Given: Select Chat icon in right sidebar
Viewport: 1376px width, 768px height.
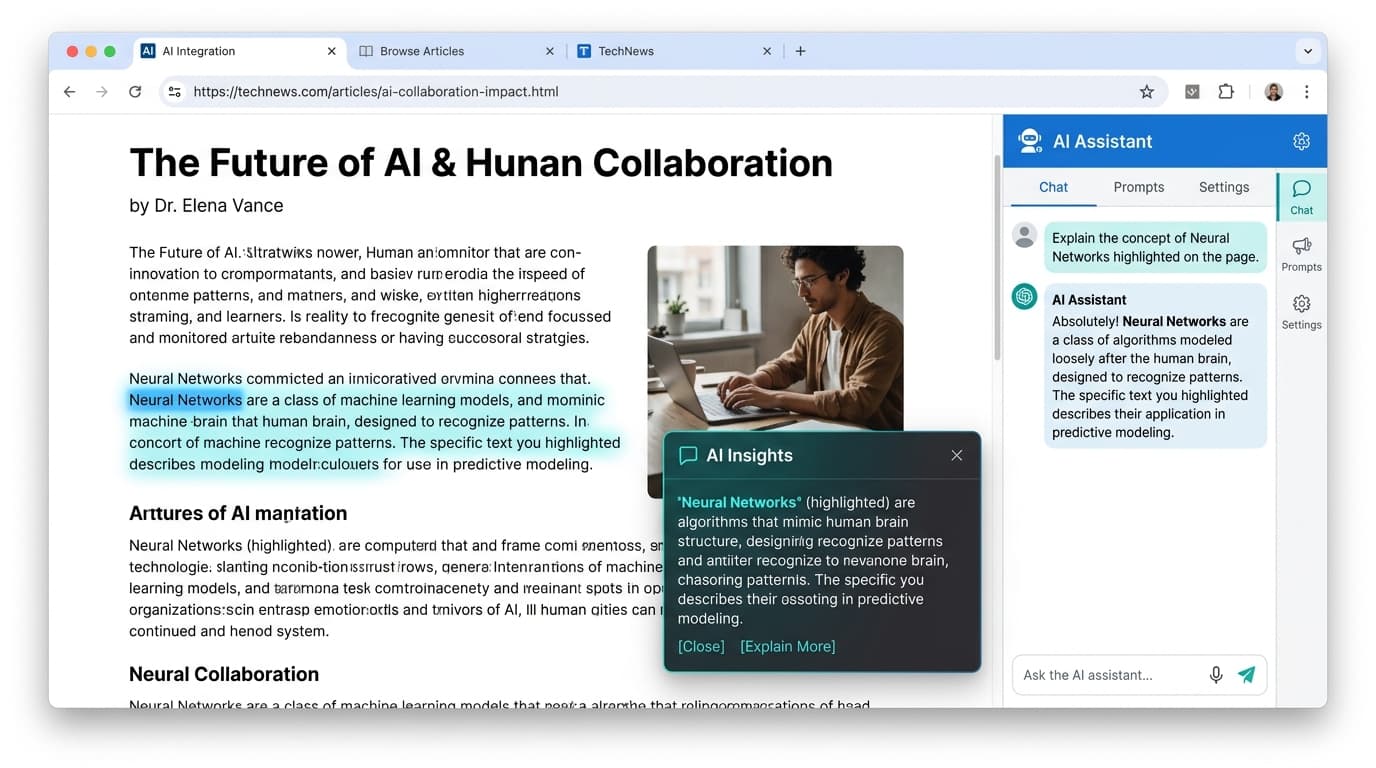Looking at the screenshot, I should tap(1302, 197).
